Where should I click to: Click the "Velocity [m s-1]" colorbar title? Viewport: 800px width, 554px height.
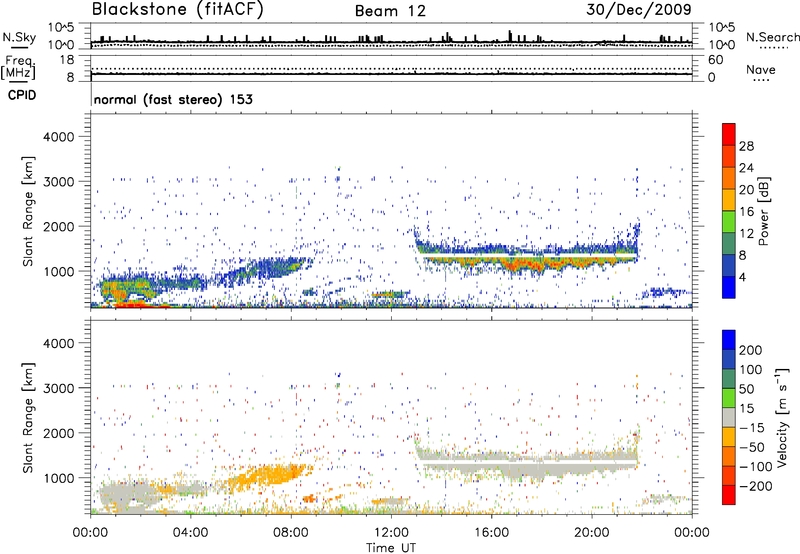coord(782,417)
